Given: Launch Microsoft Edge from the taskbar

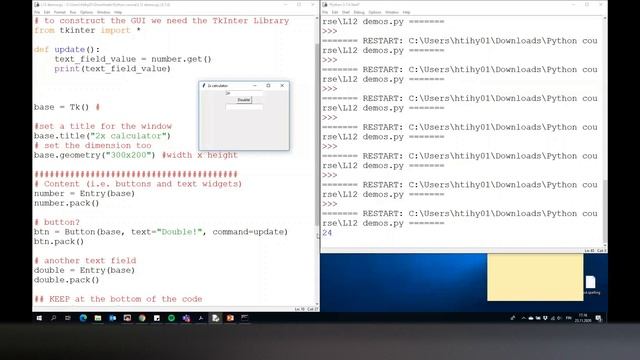Looking at the screenshot, I should pyautogui.click(x=83, y=318).
